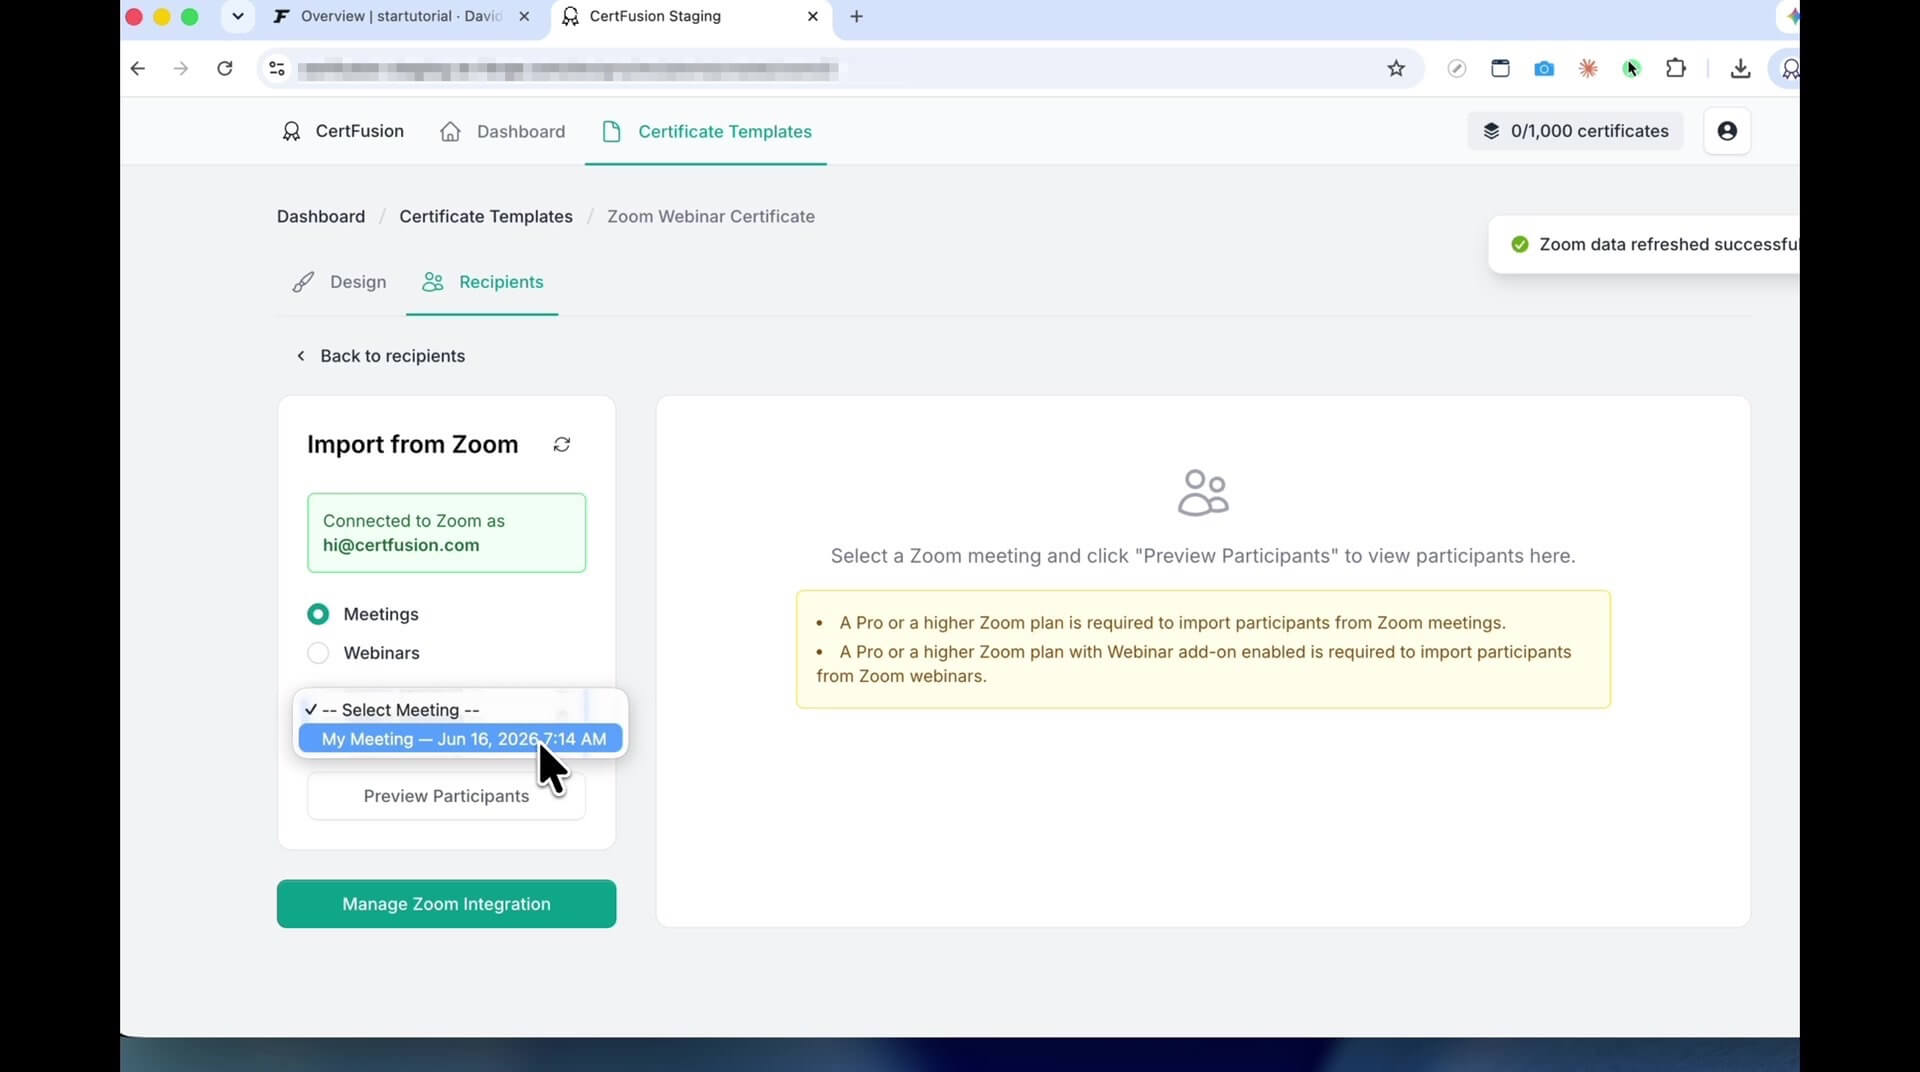Click Manage Zoom Integration button

[446, 904]
